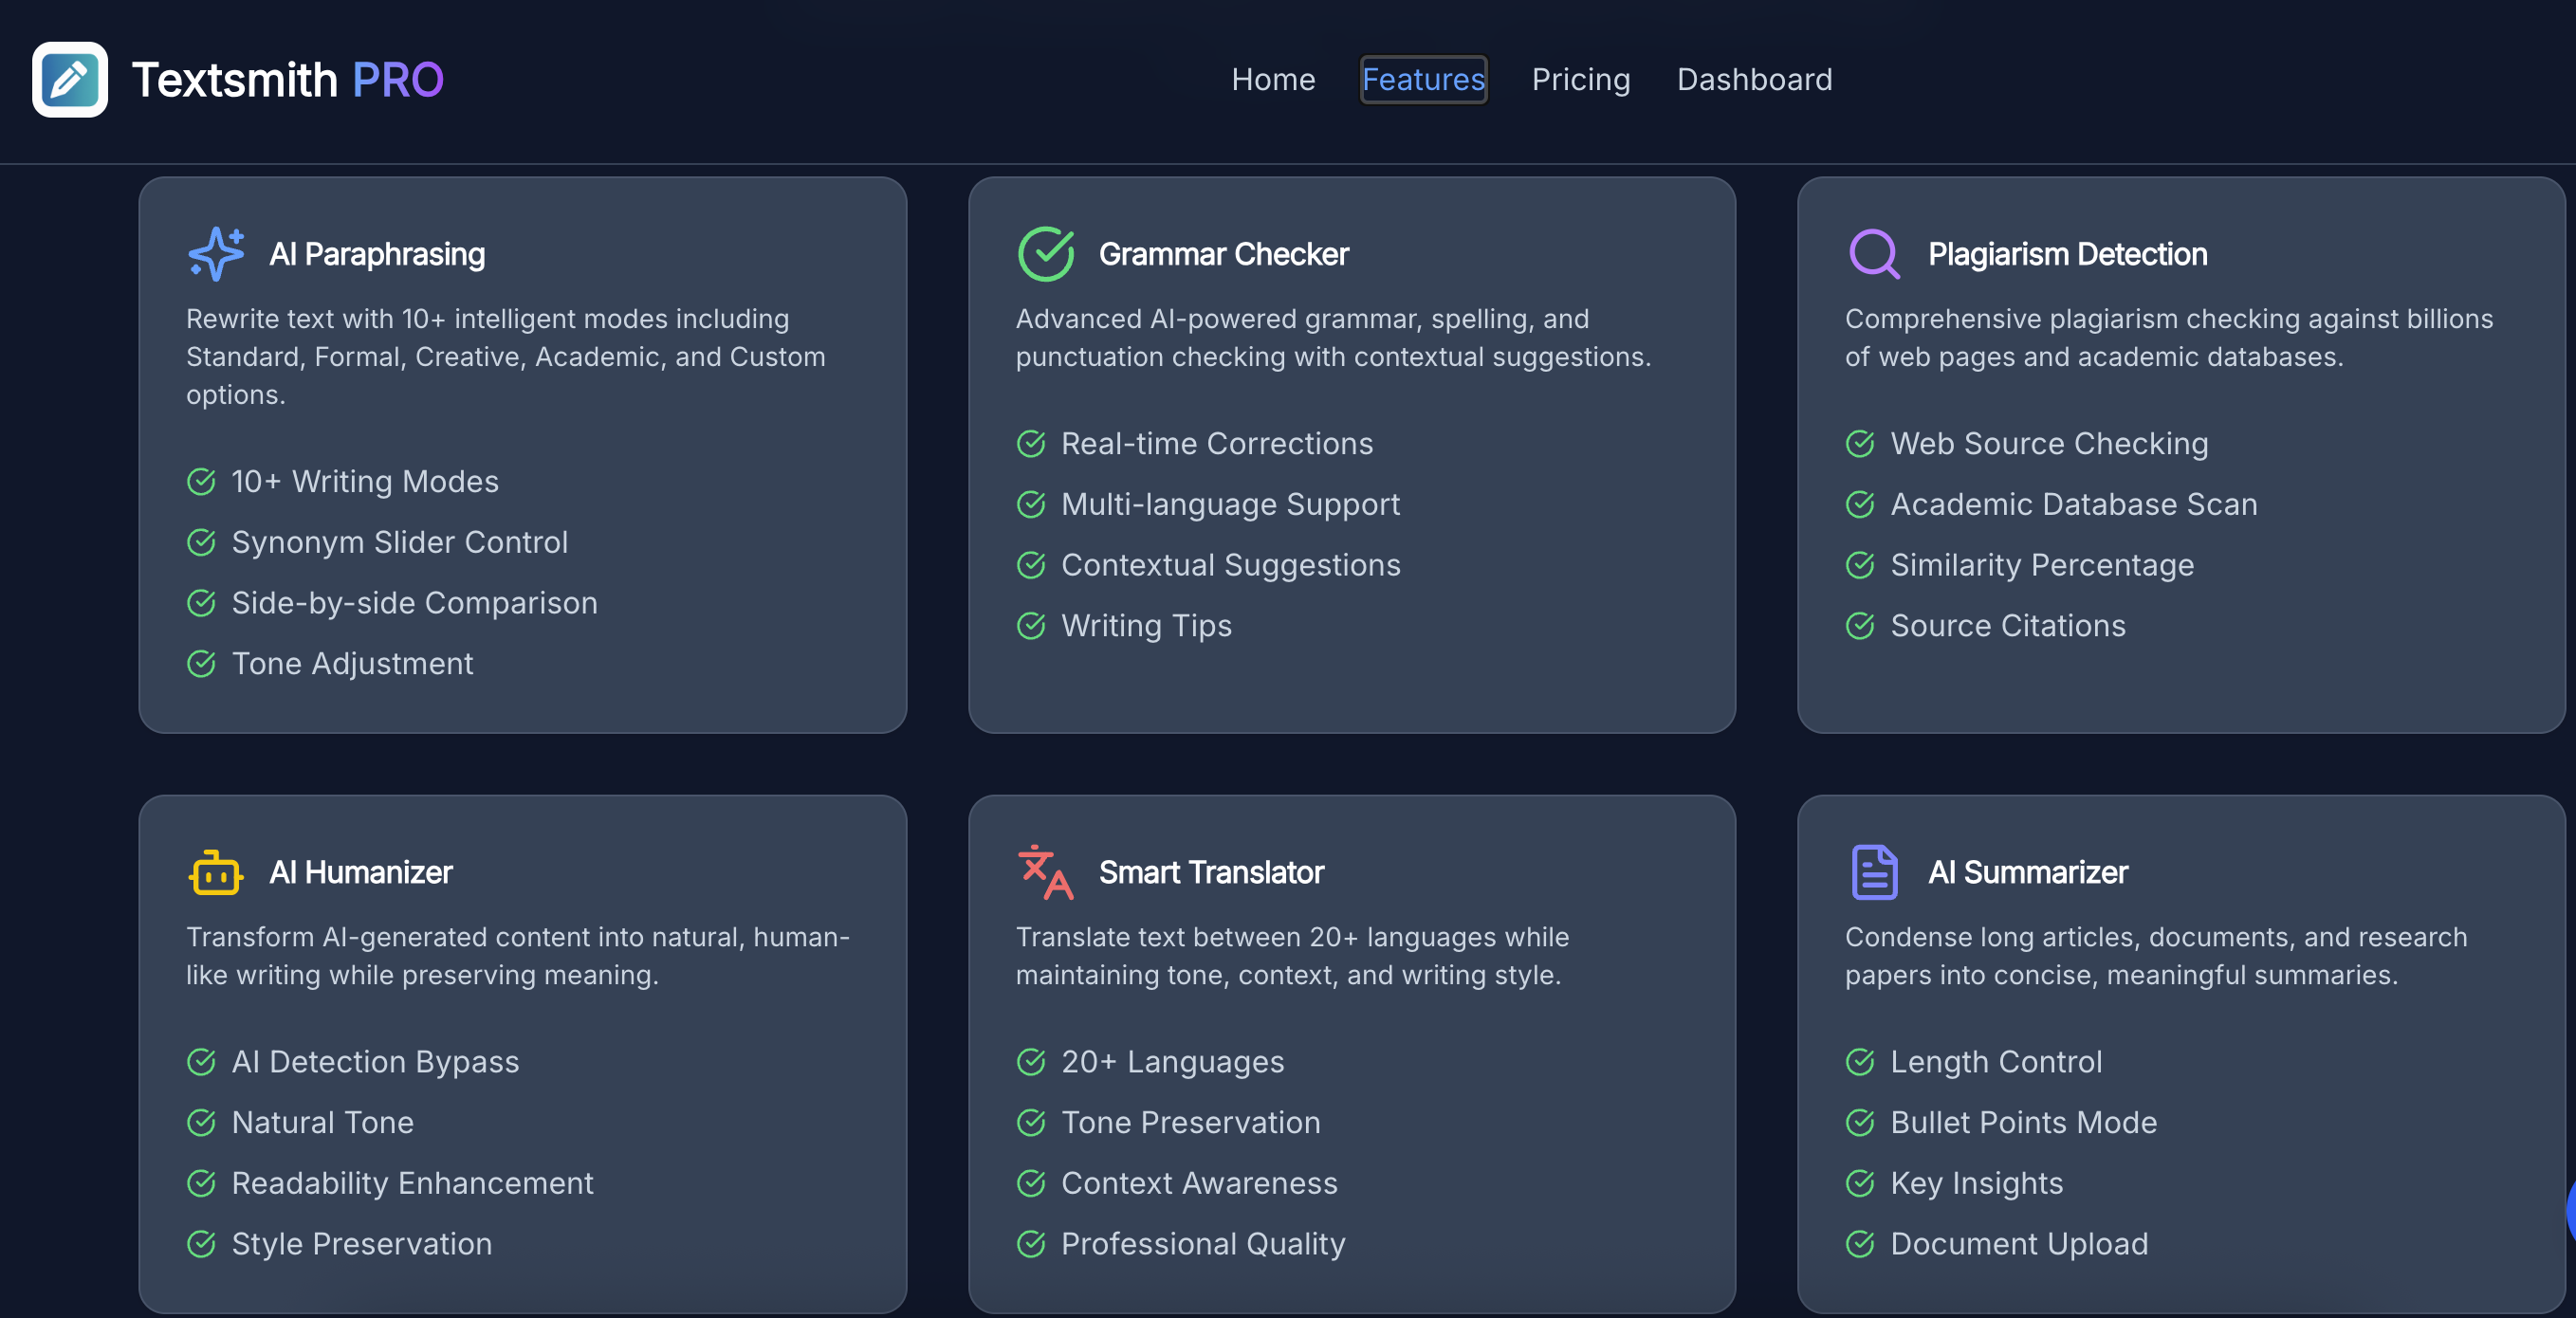The image size is (2576, 1318).
Task: Click the checkmark beside Tone Adjustment
Action: pyautogui.click(x=201, y=664)
